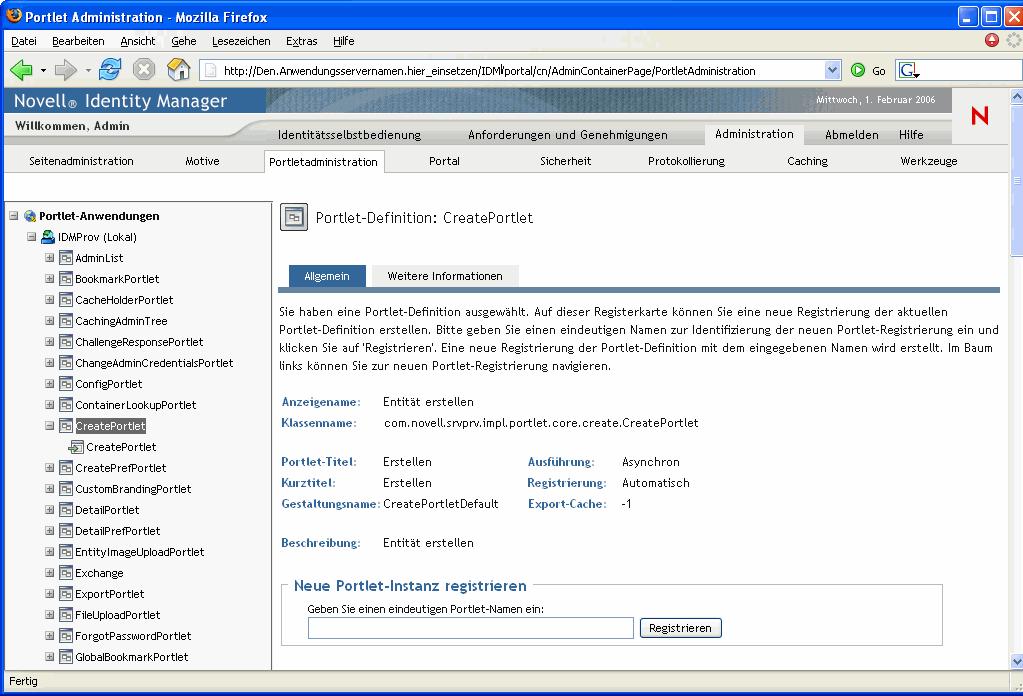Image resolution: width=1023 pixels, height=696 pixels.
Task: Collapse the Portlet-Anwendungen tree root
Action: (x=14, y=216)
